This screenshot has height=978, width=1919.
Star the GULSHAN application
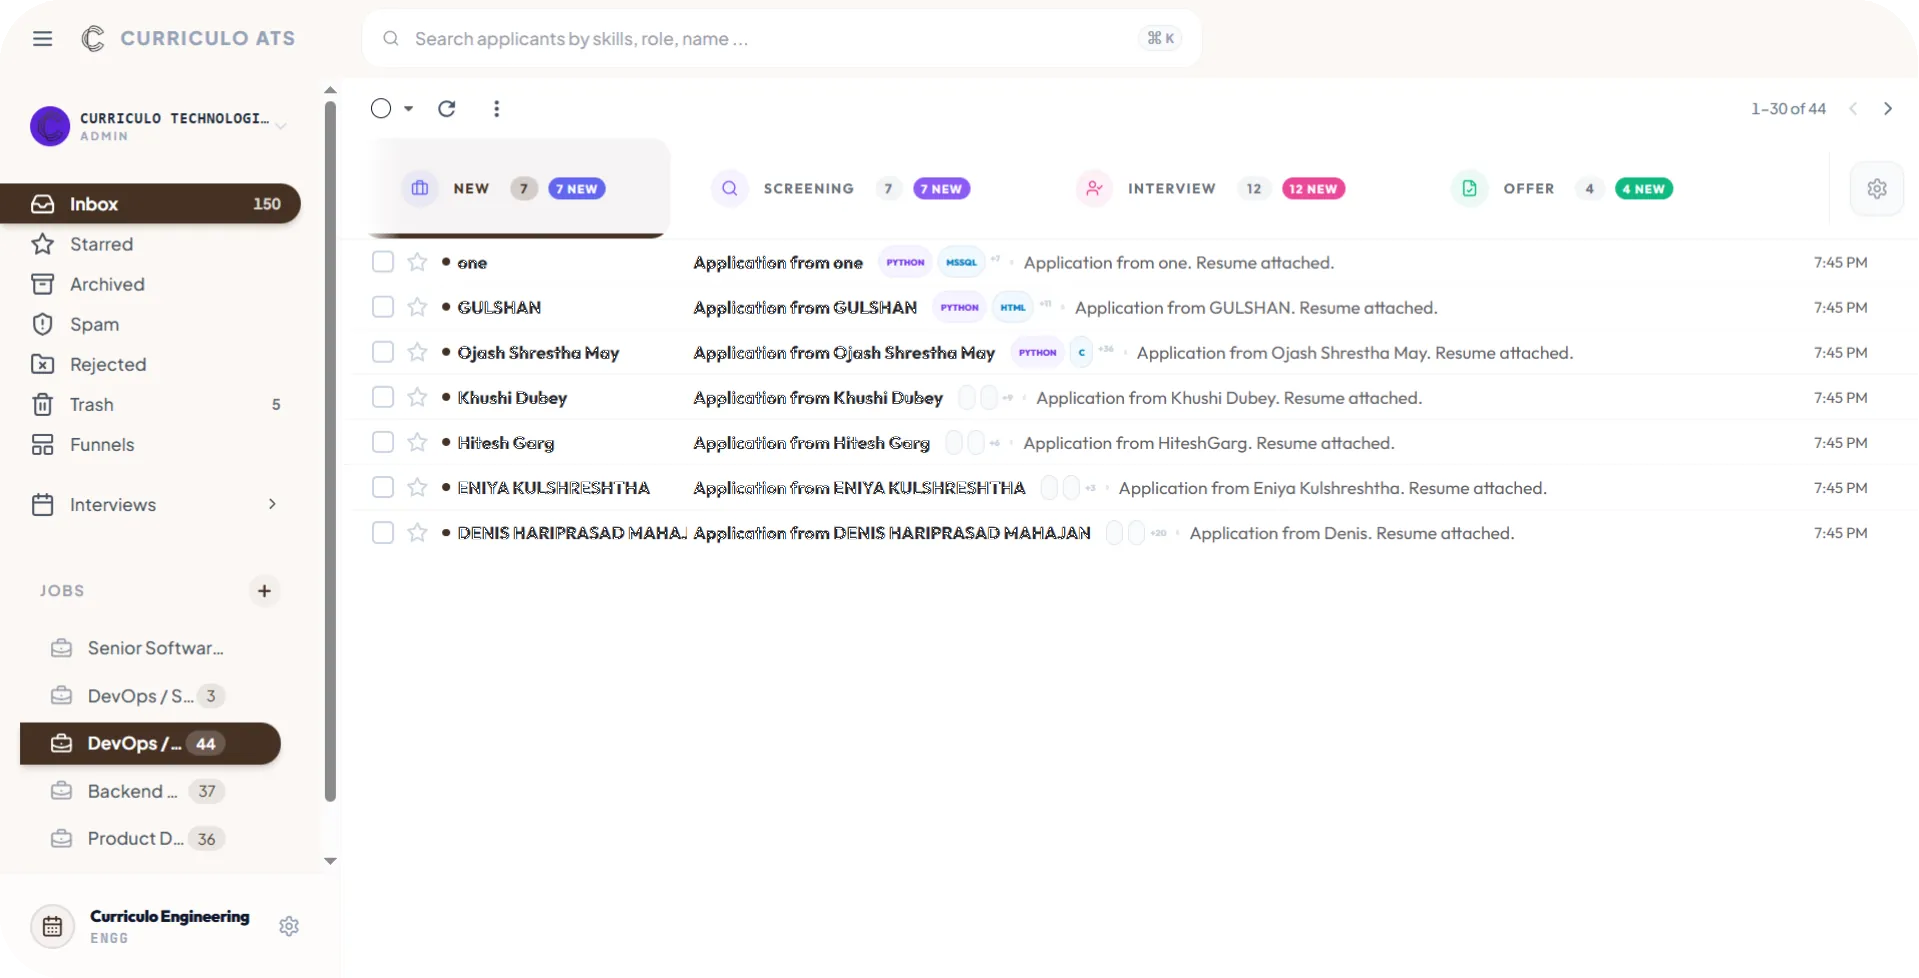coord(417,307)
